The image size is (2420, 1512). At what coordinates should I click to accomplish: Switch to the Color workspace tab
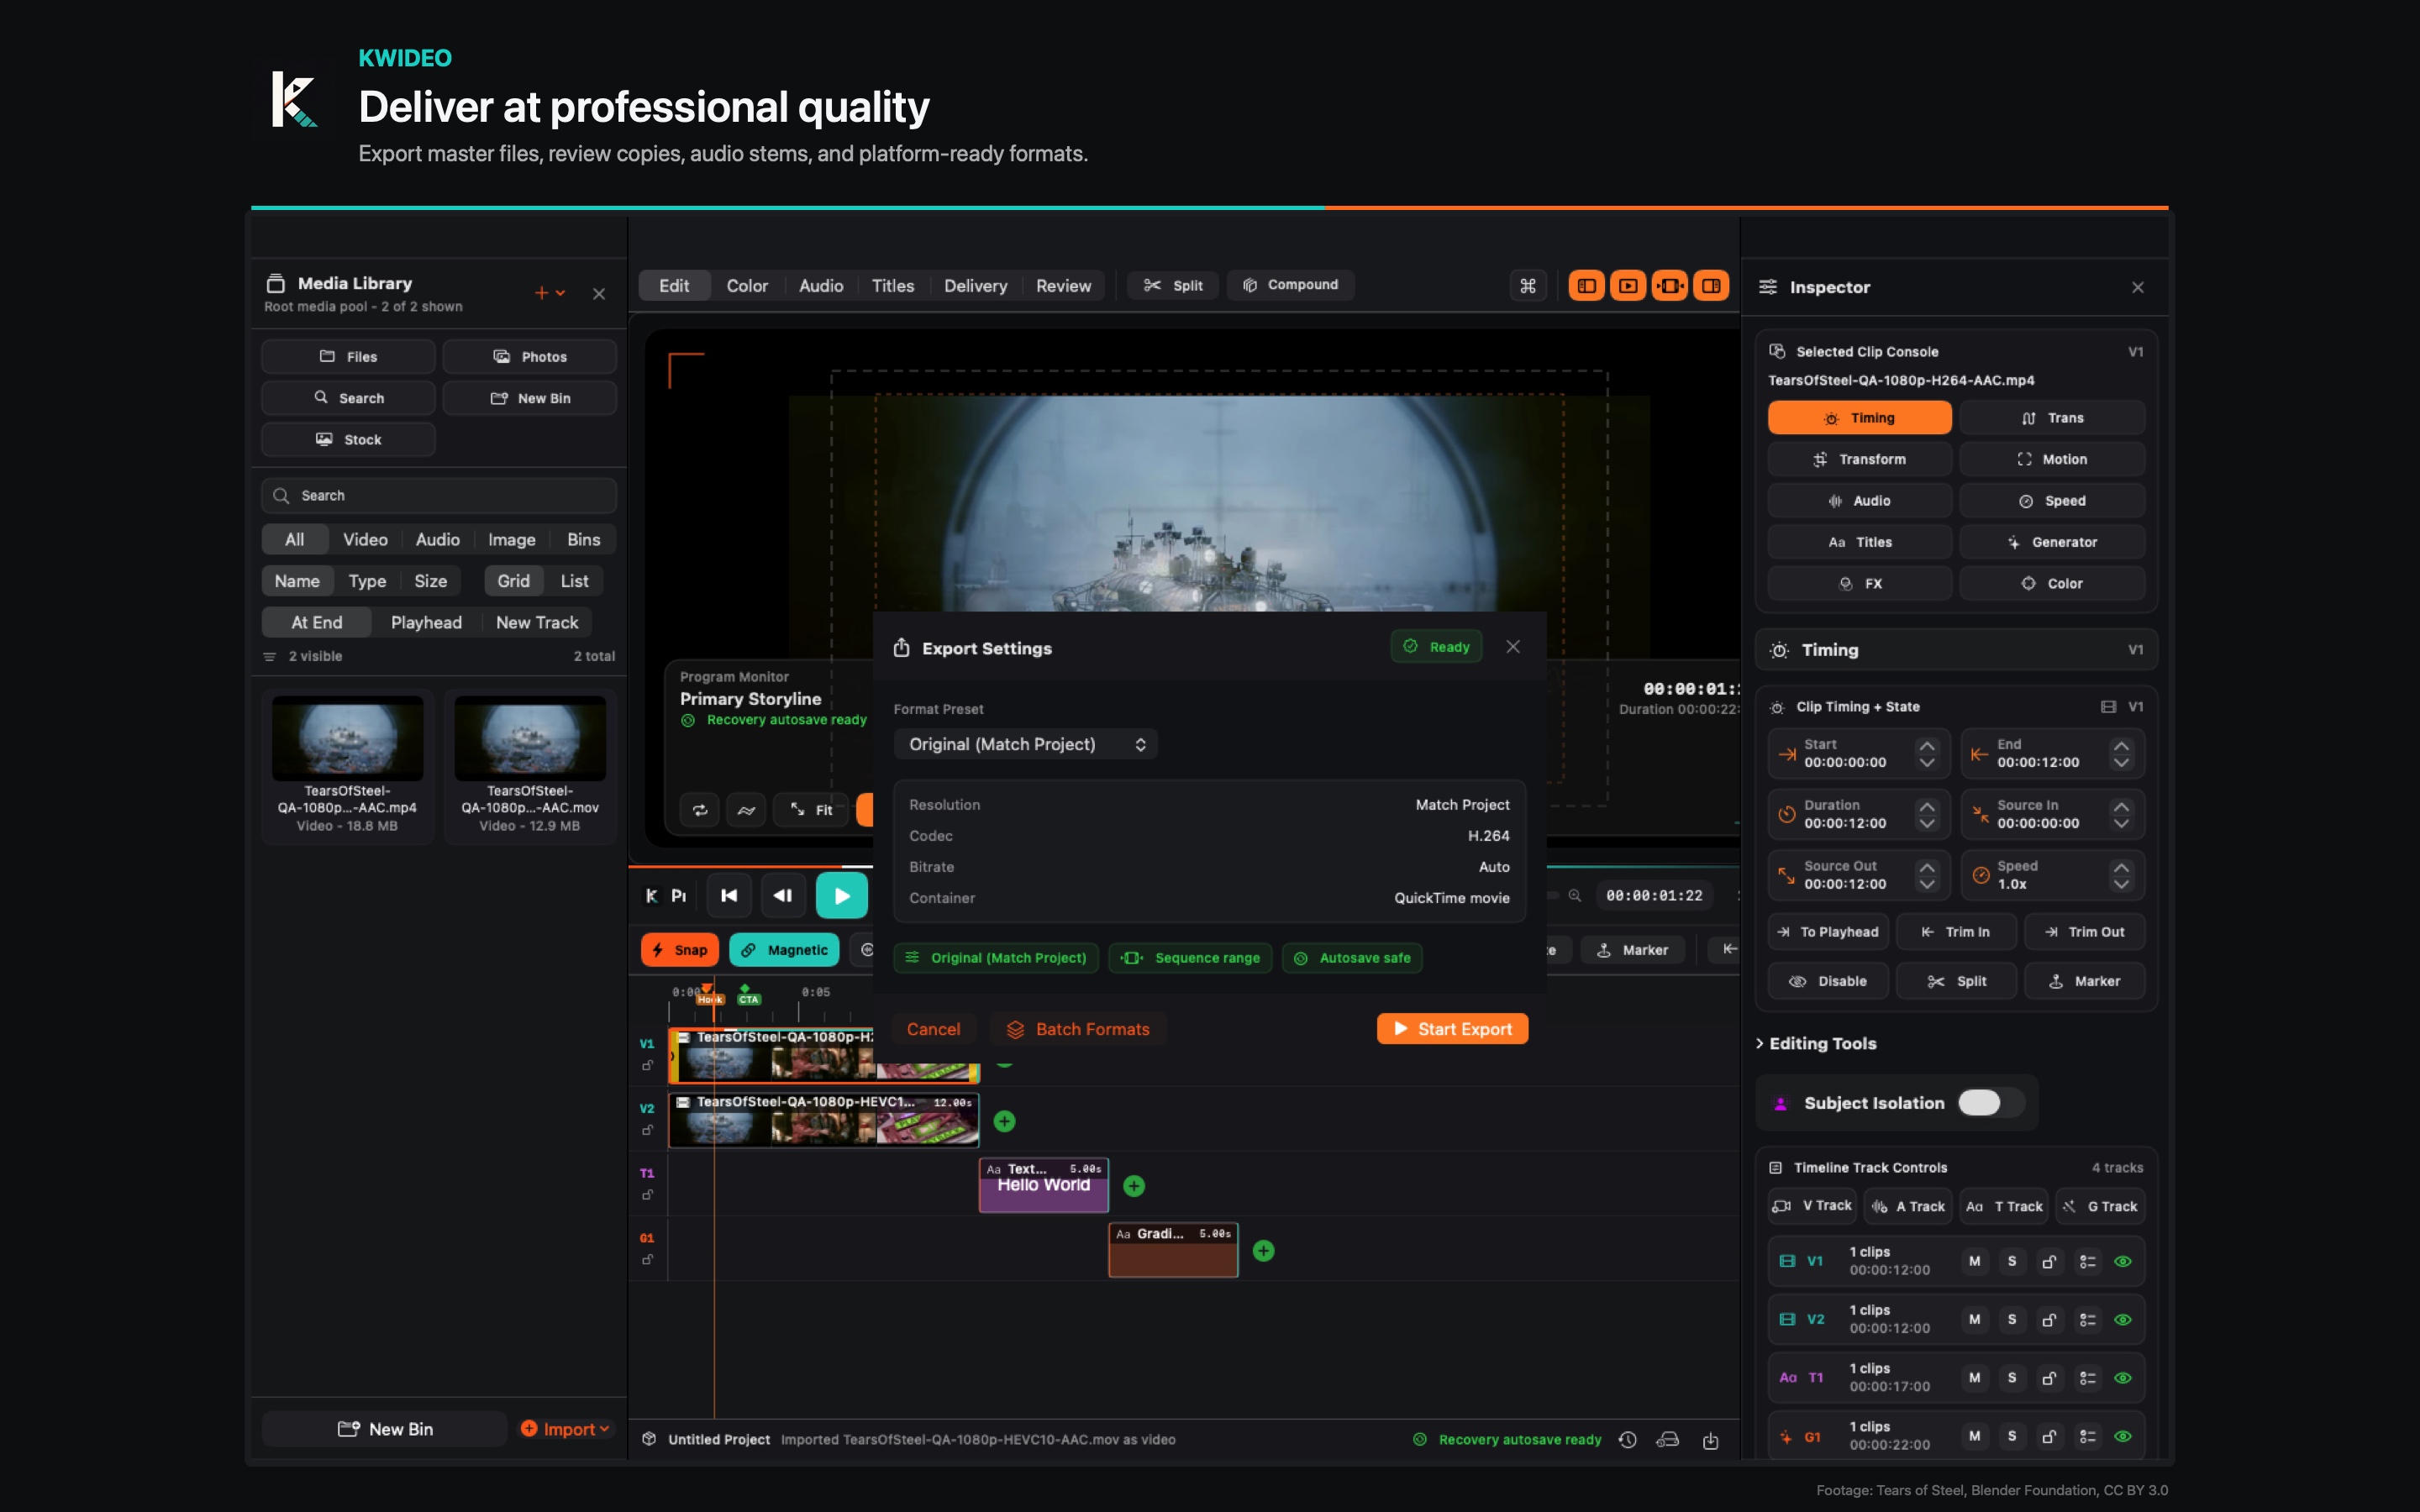pos(747,286)
